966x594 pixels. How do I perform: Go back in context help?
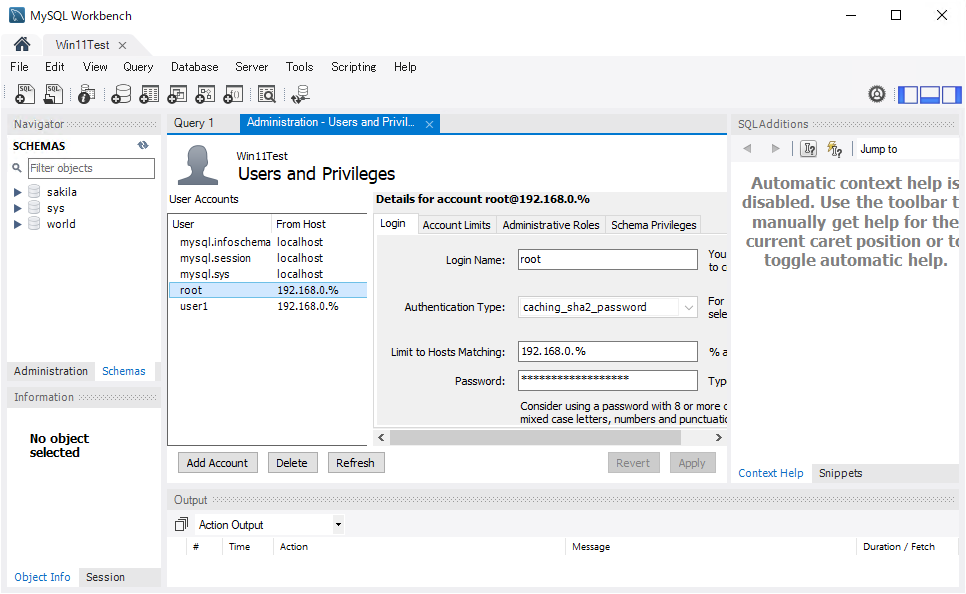tap(747, 148)
